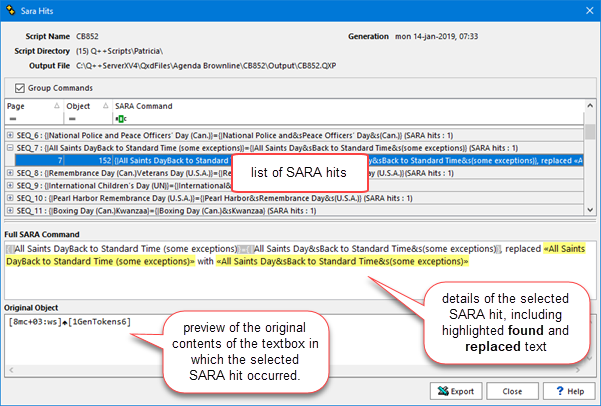
Task: Click the SARA Command filter icon
Action: (121, 119)
